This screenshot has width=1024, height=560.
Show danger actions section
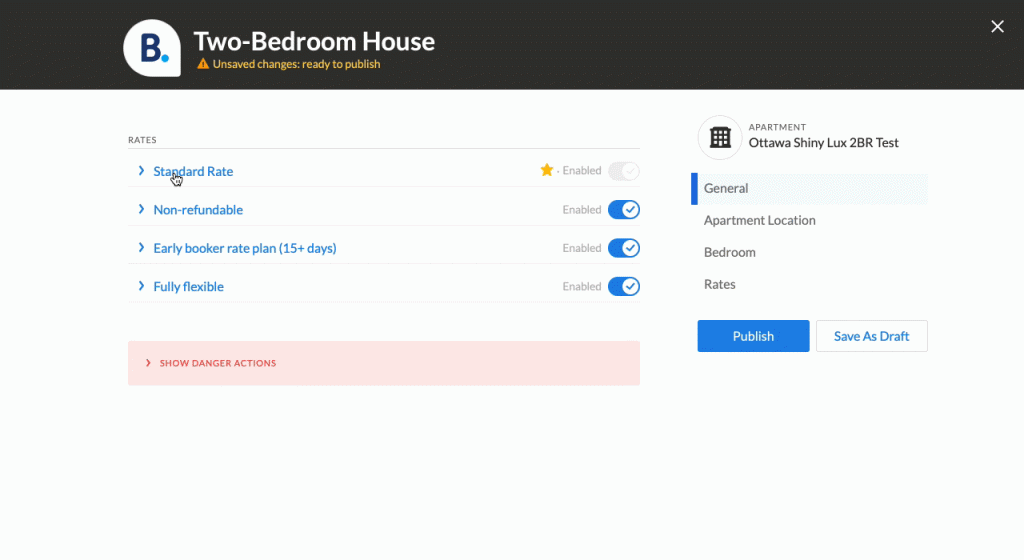(384, 363)
